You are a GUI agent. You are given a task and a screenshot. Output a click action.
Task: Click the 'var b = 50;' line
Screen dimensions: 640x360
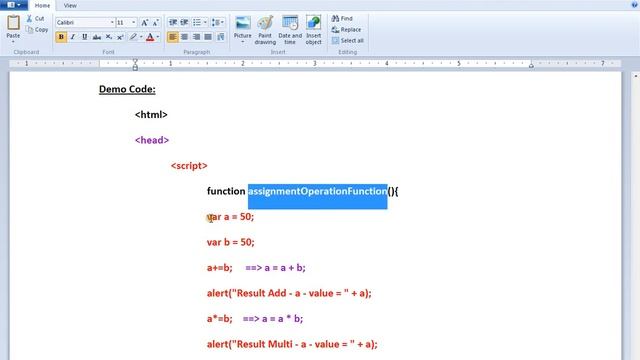231,242
